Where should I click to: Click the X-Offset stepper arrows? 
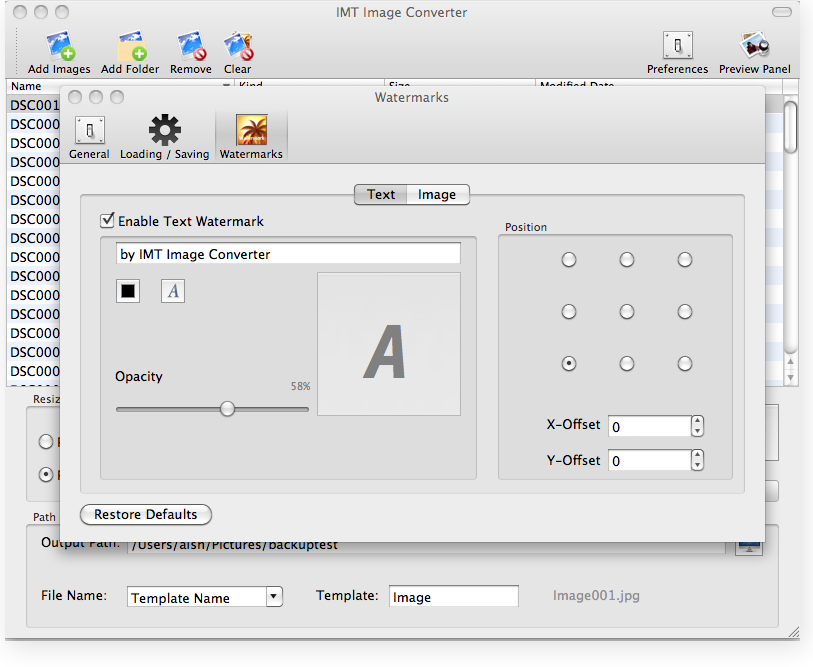(x=697, y=426)
